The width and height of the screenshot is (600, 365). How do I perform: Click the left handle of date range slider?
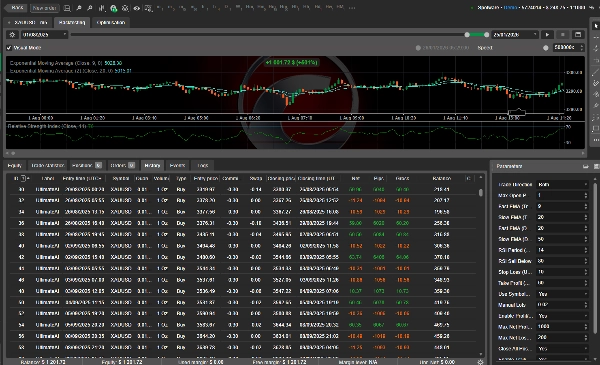click(x=467, y=35)
